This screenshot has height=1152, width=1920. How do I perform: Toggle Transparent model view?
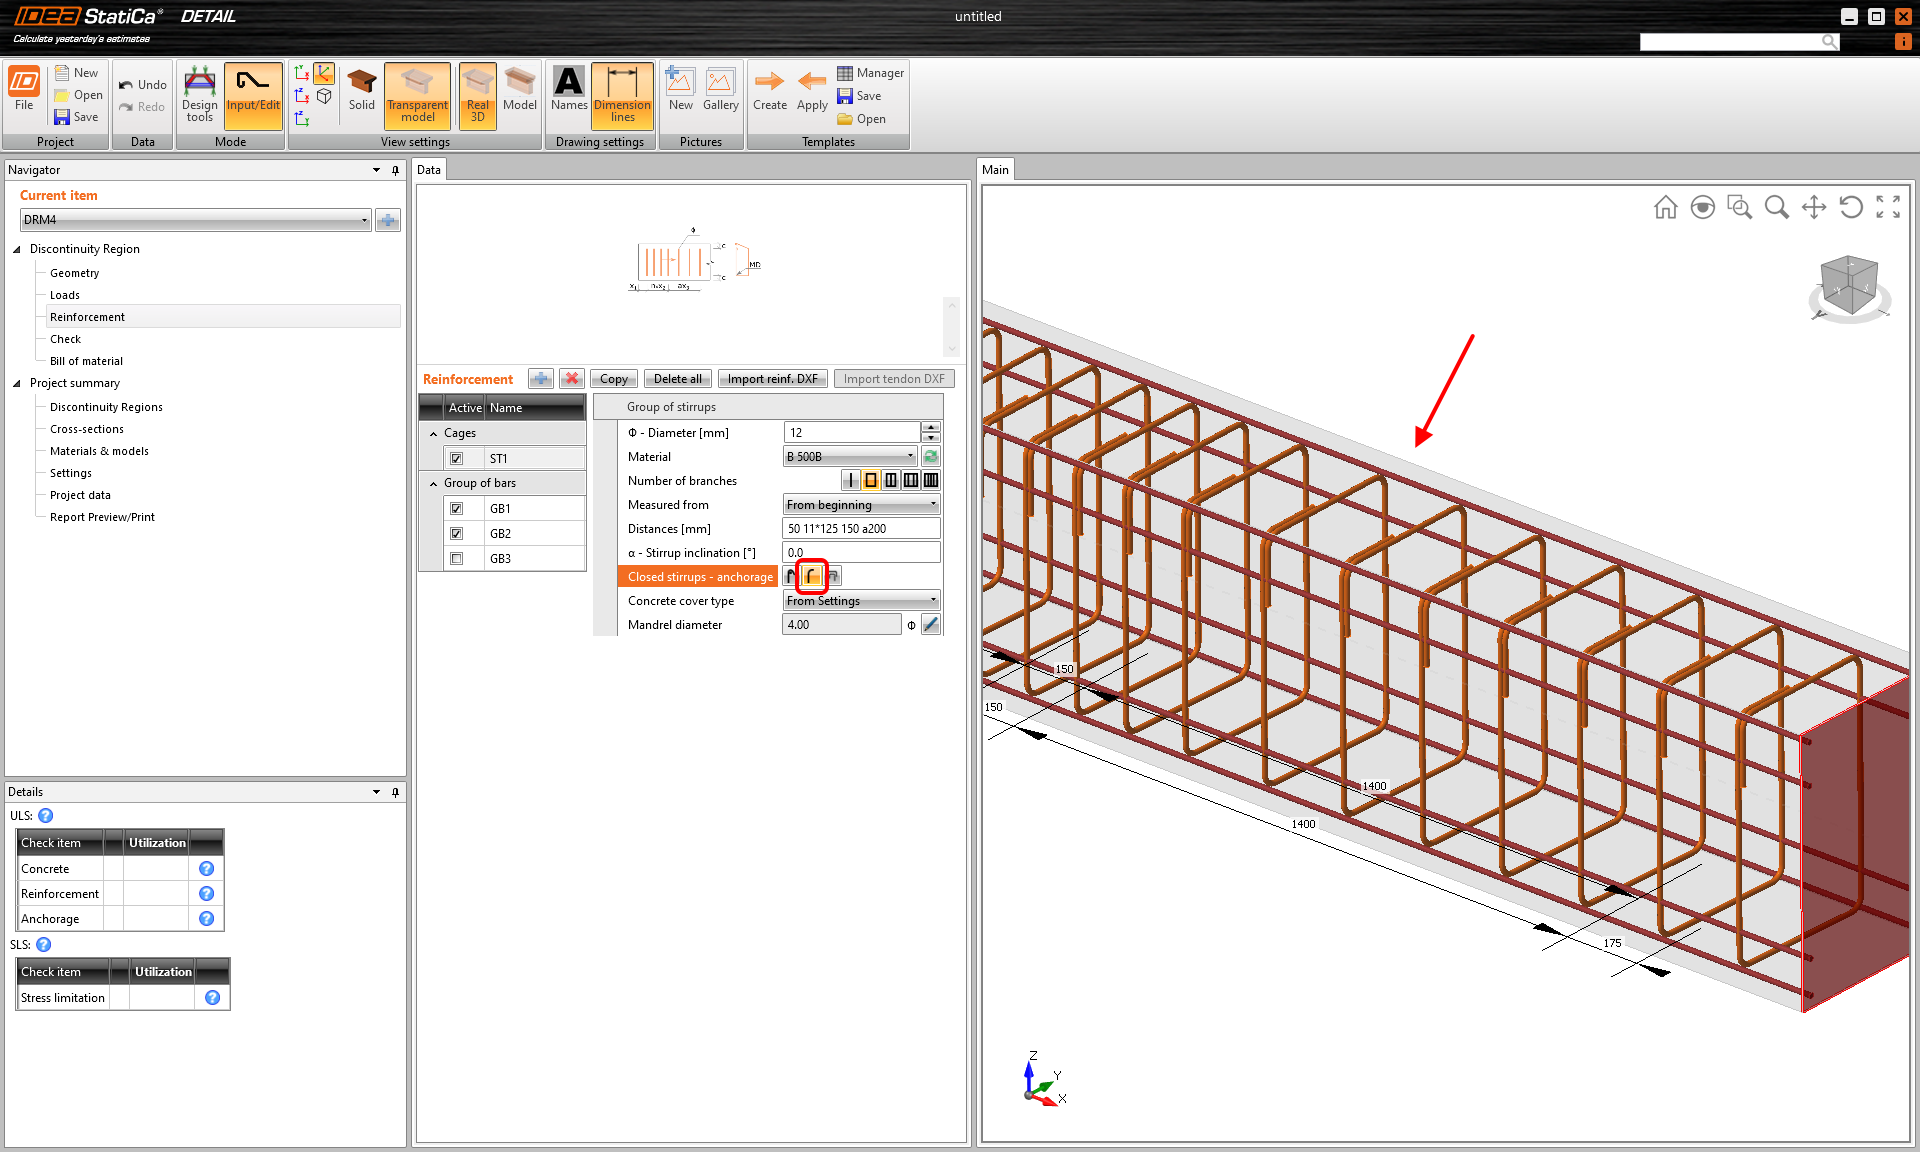[x=417, y=95]
